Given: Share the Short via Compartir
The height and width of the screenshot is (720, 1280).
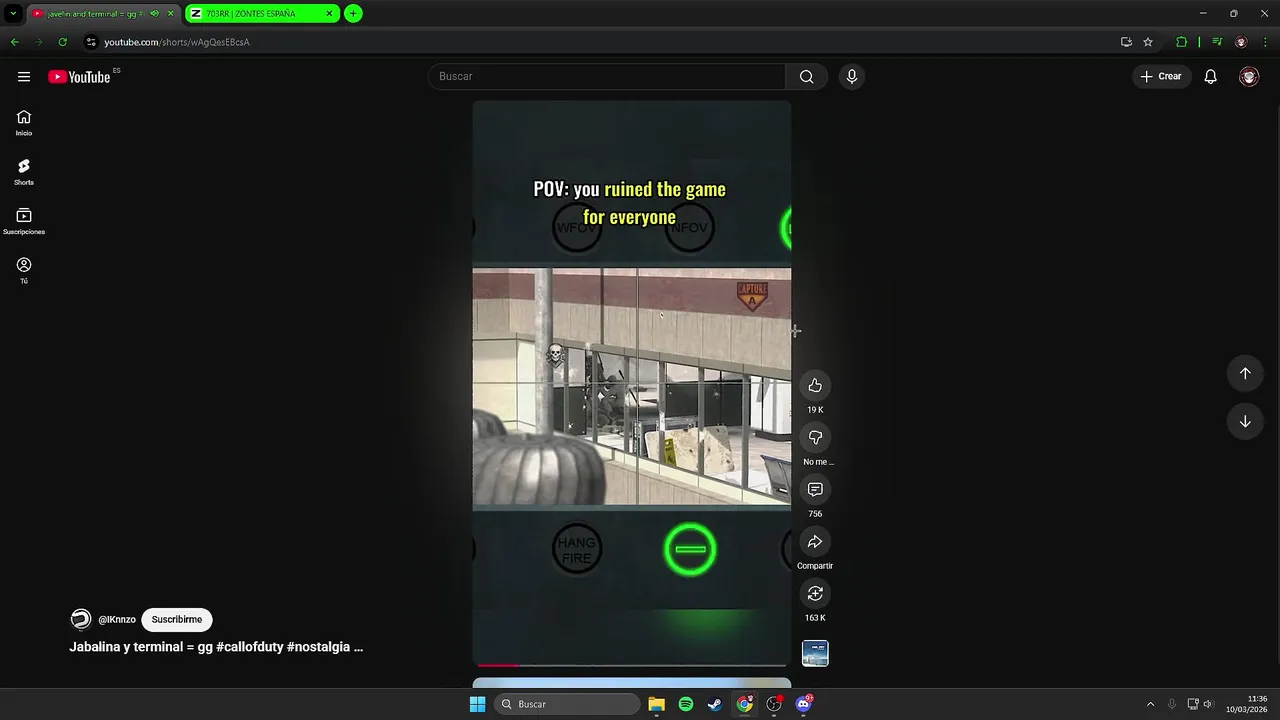Looking at the screenshot, I should click(815, 542).
